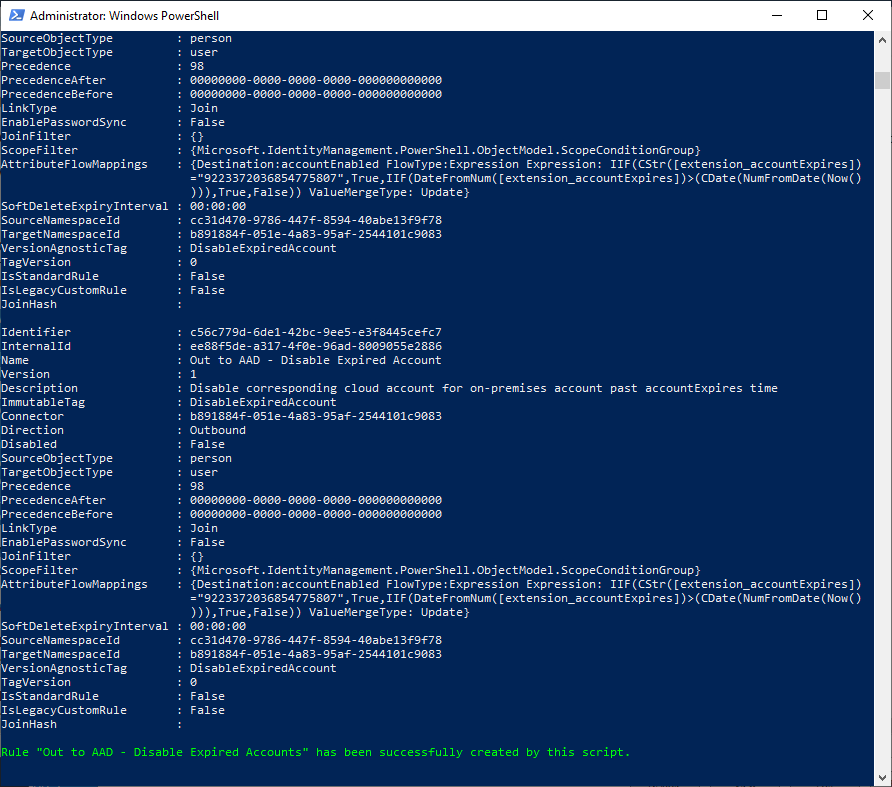Click the Description property label
The height and width of the screenshot is (787, 892).
point(39,388)
